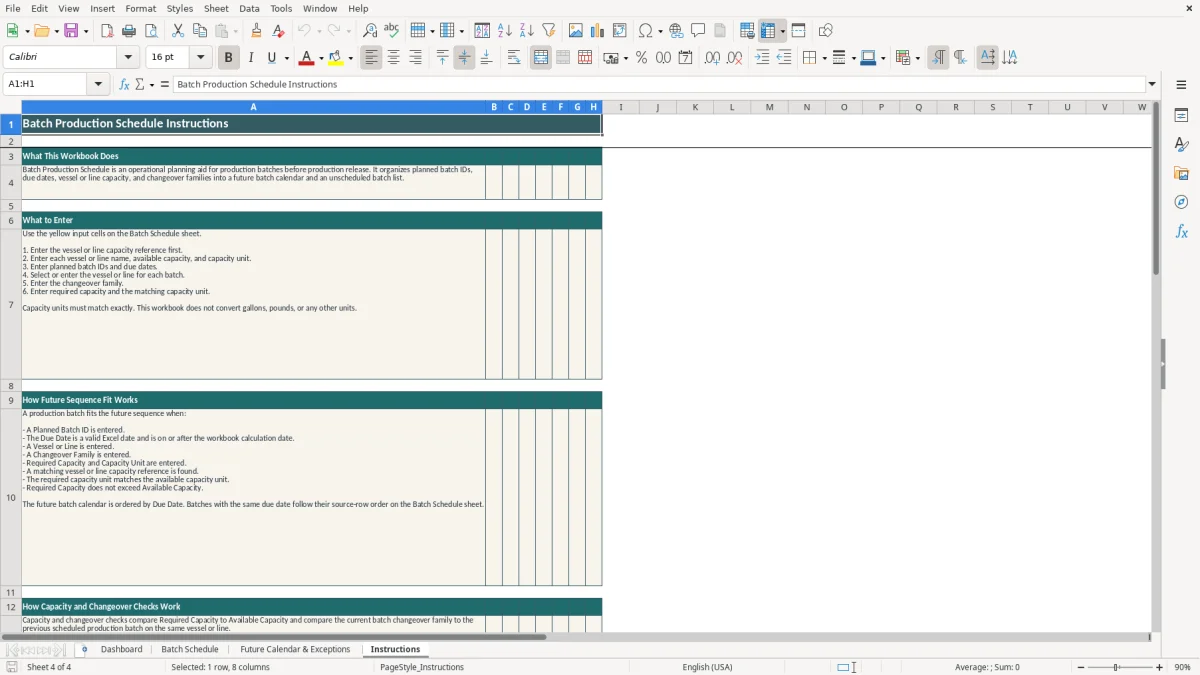The width and height of the screenshot is (1200, 675).
Task: Align text right
Action: click(x=416, y=58)
